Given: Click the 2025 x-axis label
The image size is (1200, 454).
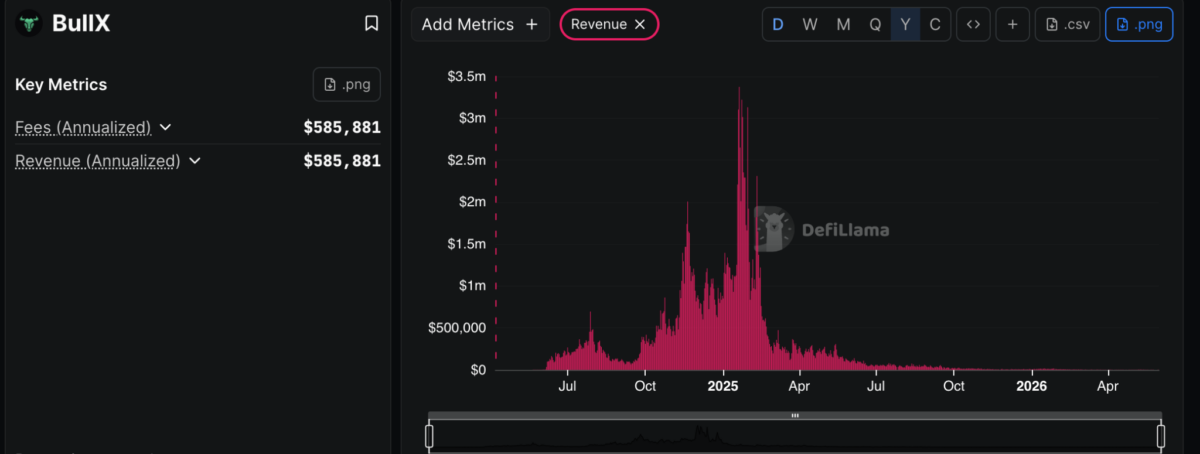Looking at the screenshot, I should 722,385.
